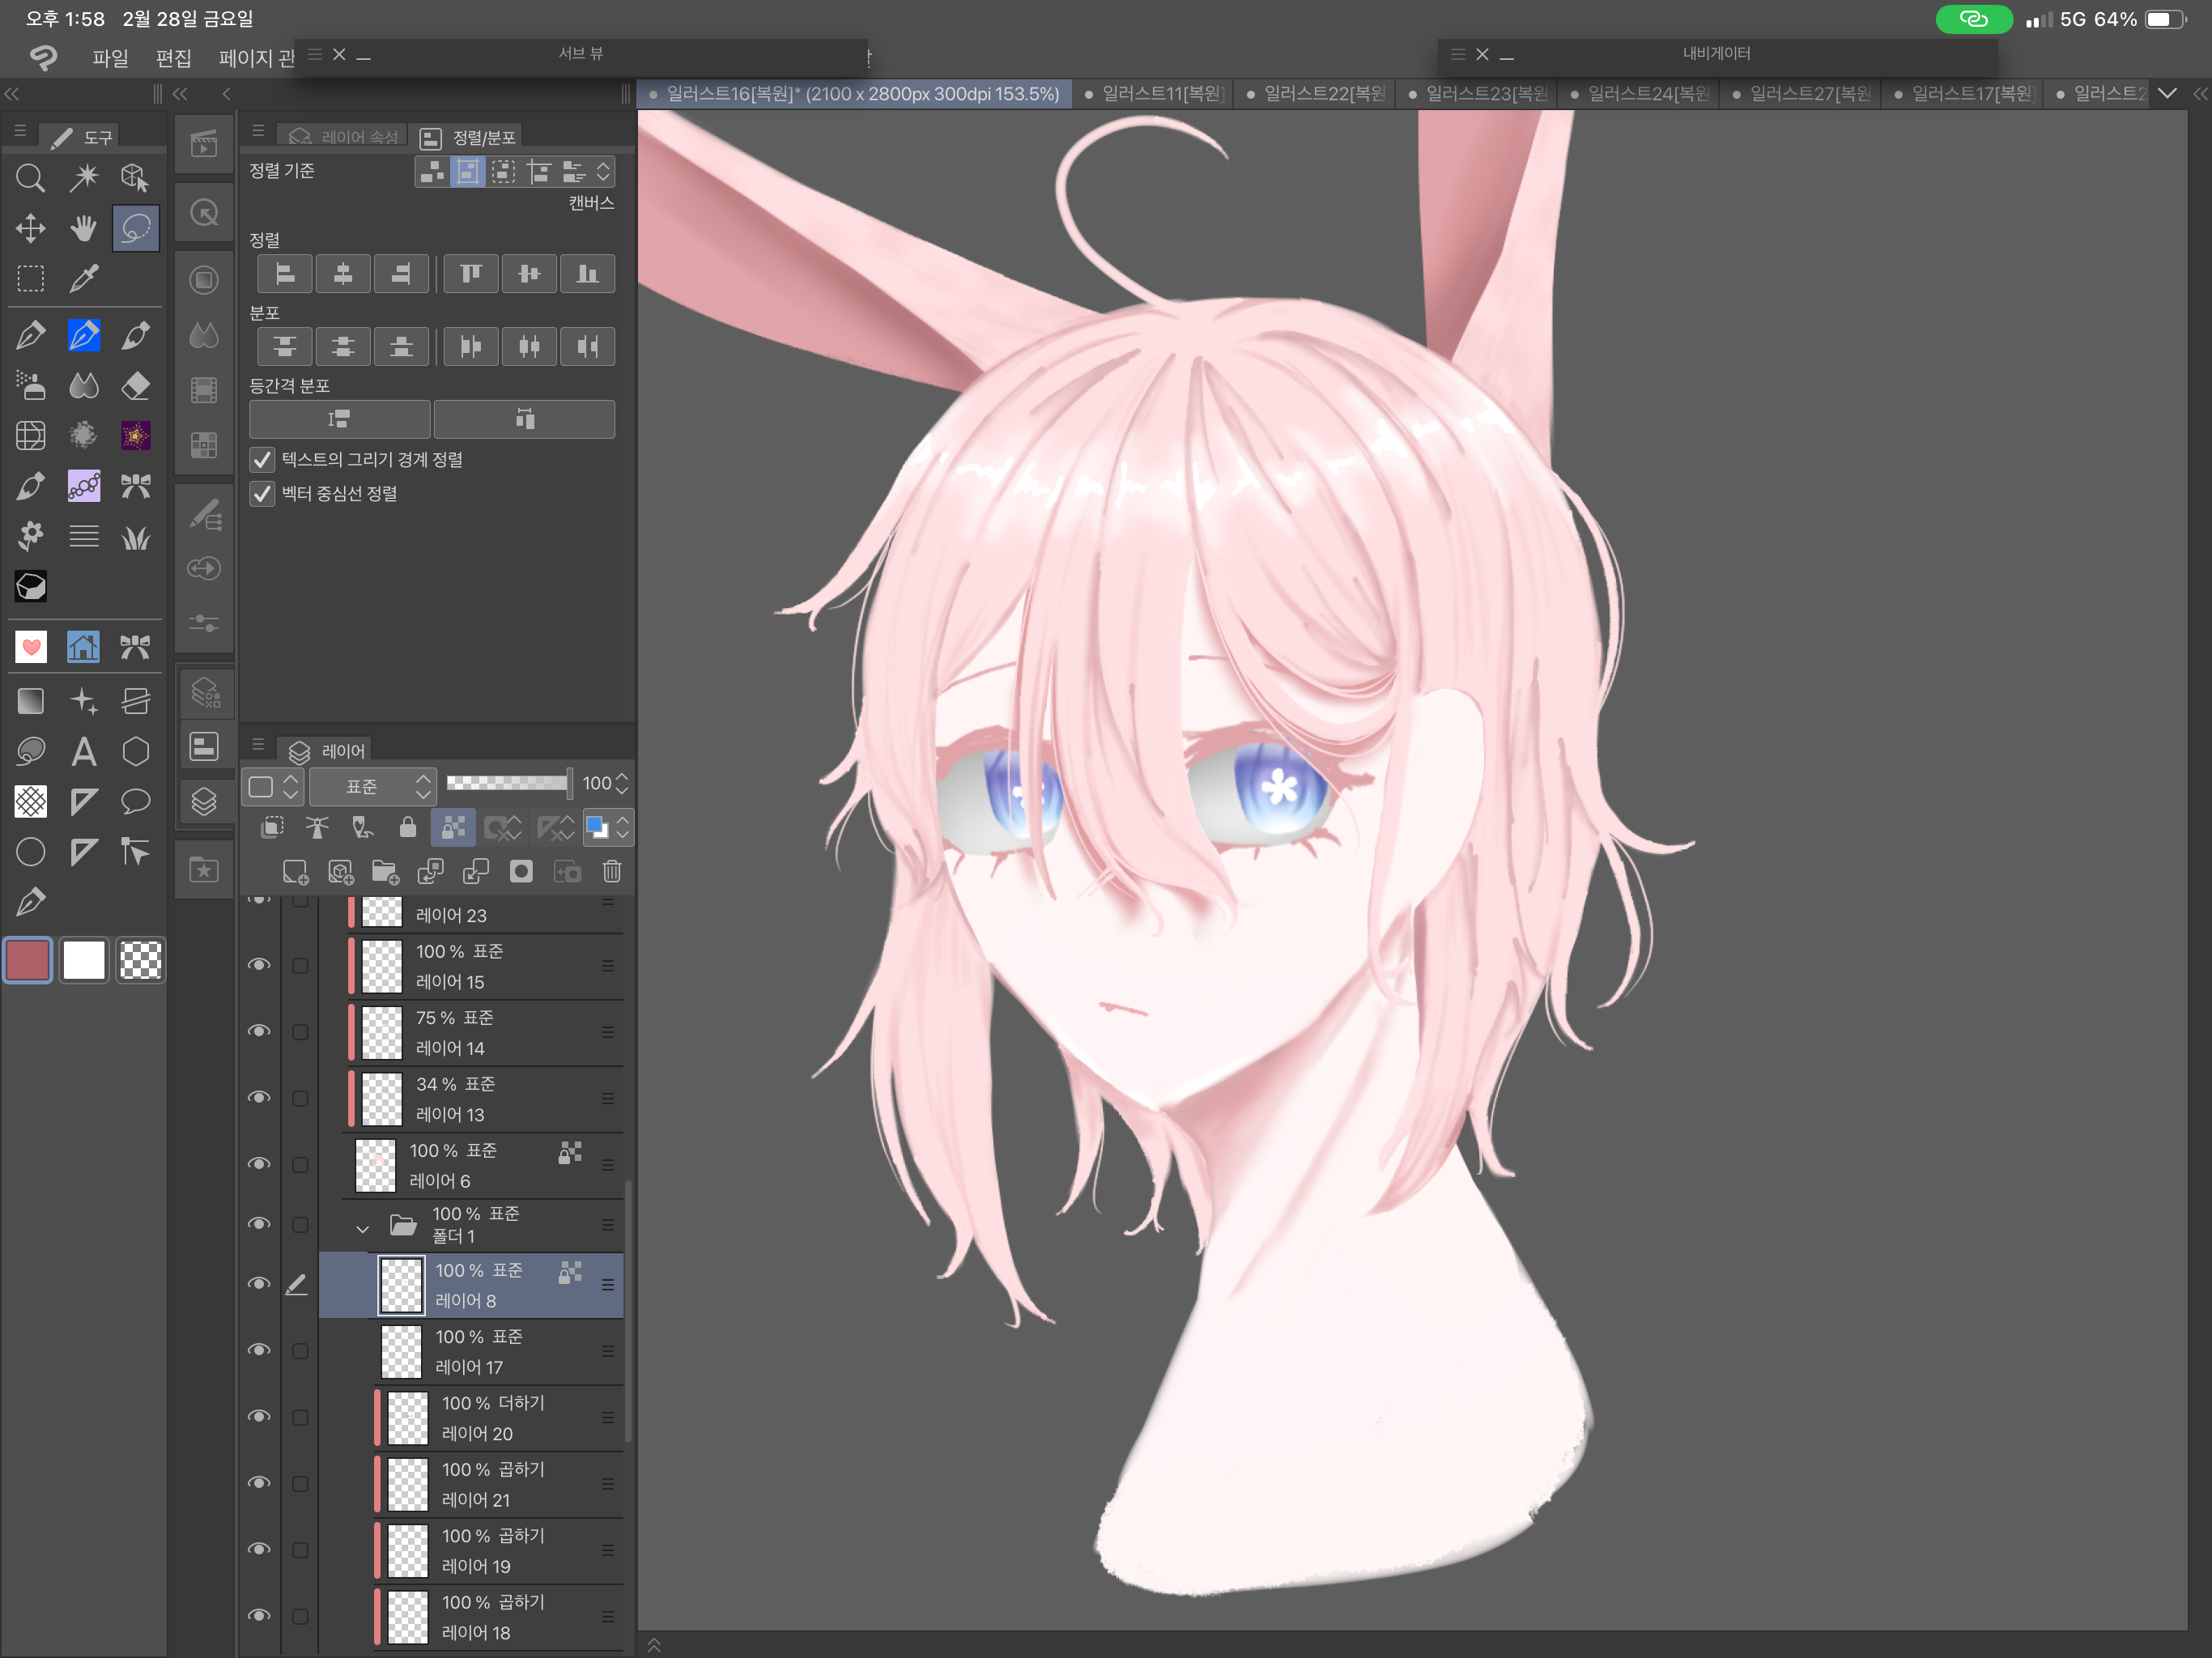Collapse the 폴더 1 folder
The image size is (2212, 1658).
pos(362,1228)
